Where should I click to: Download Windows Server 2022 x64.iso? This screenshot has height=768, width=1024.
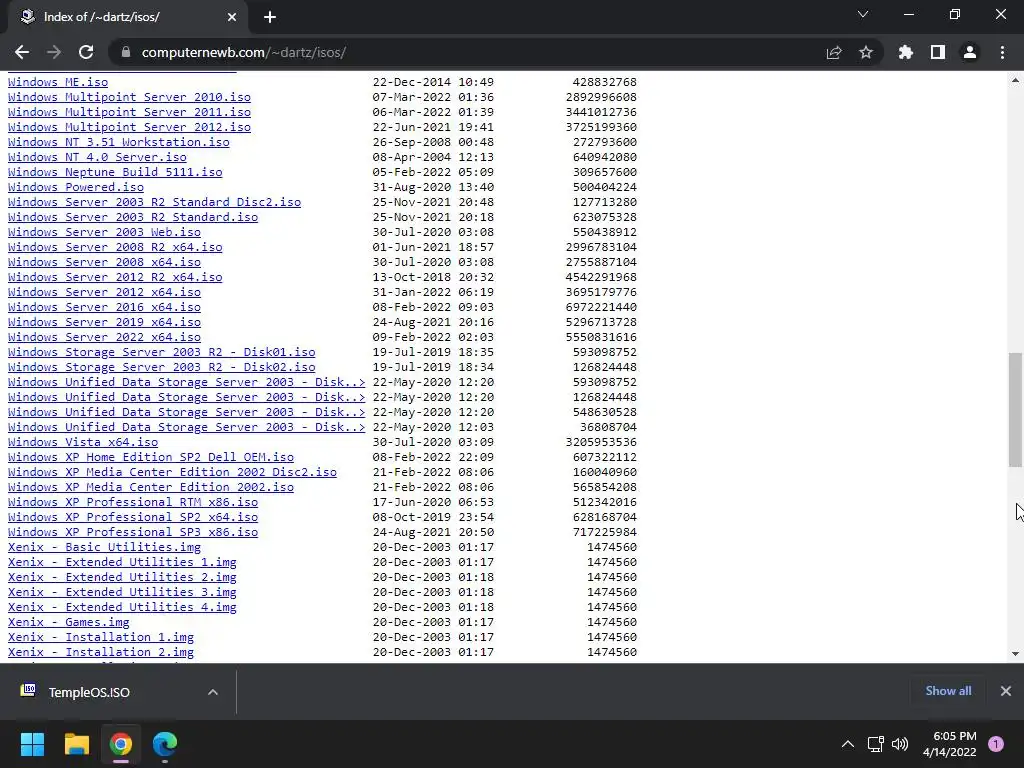click(104, 338)
